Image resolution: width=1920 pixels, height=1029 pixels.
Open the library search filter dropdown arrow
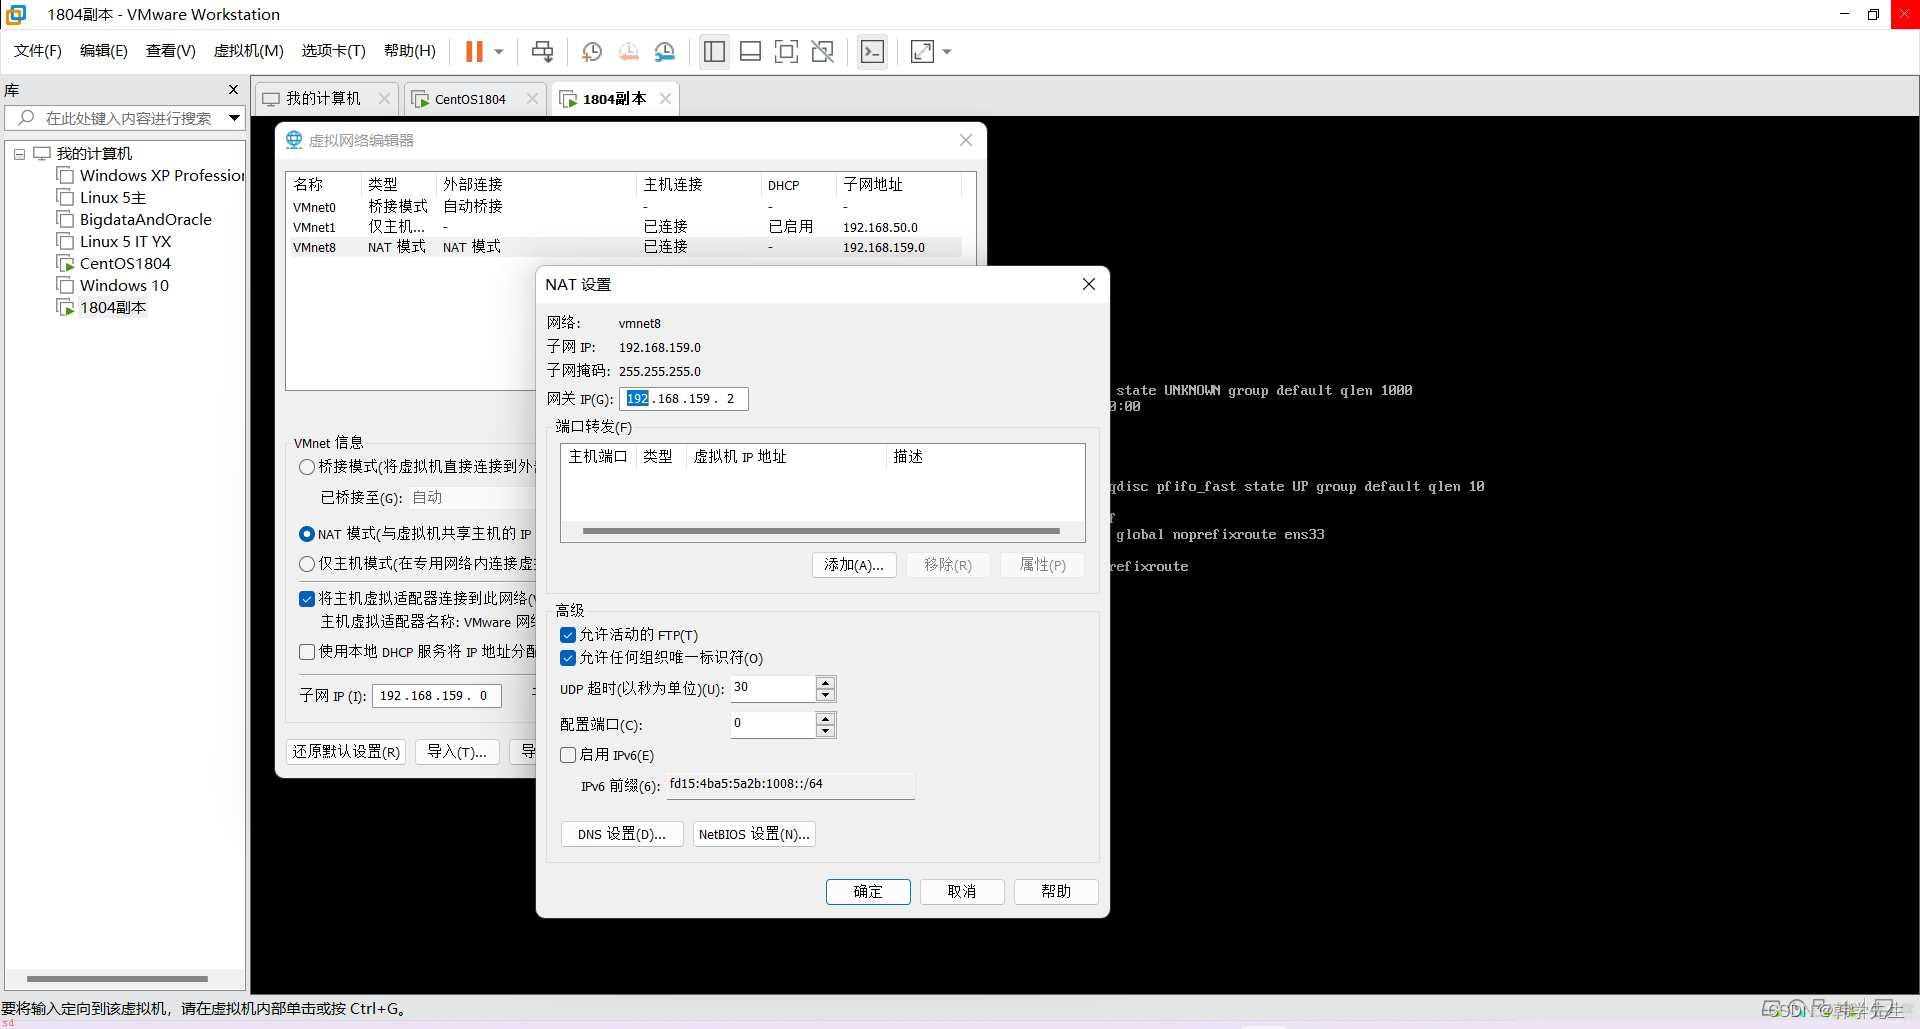pyautogui.click(x=234, y=118)
